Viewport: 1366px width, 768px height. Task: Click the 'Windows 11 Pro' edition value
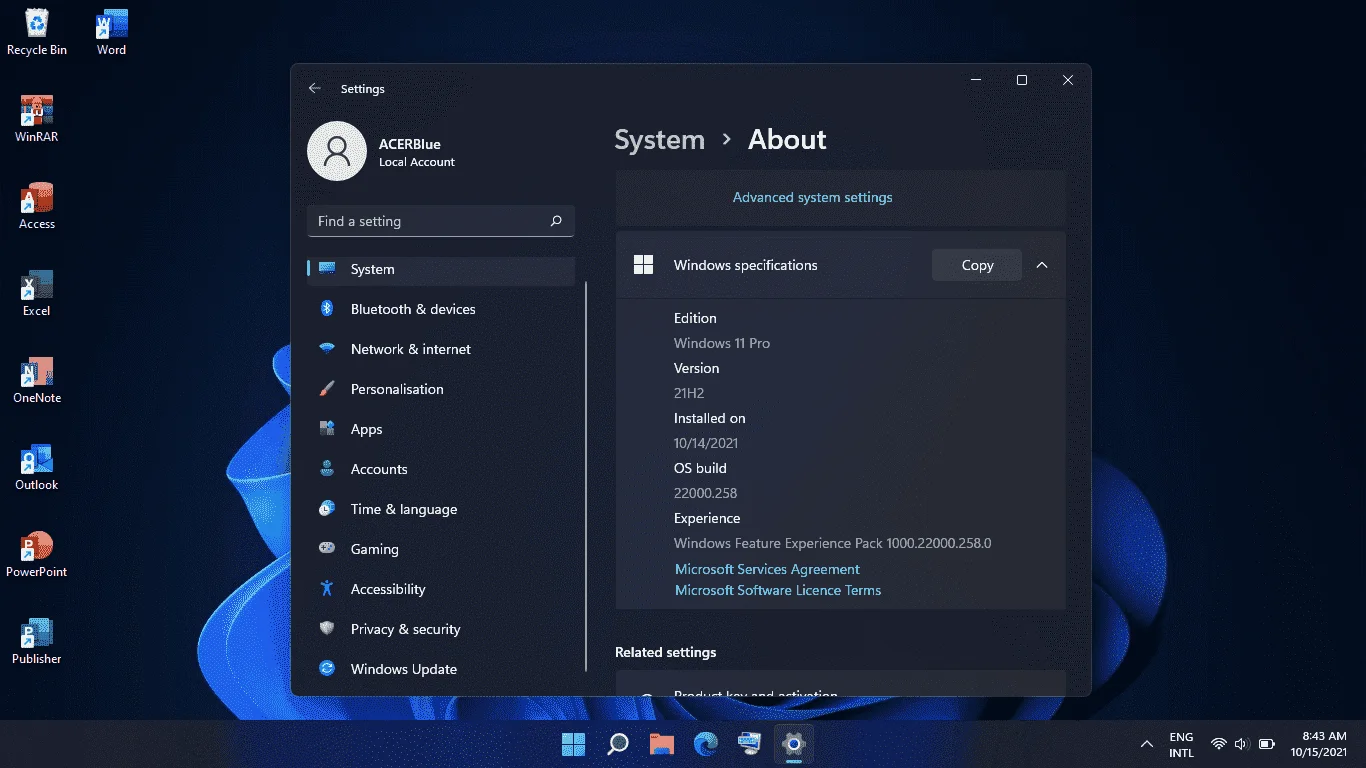(x=722, y=343)
